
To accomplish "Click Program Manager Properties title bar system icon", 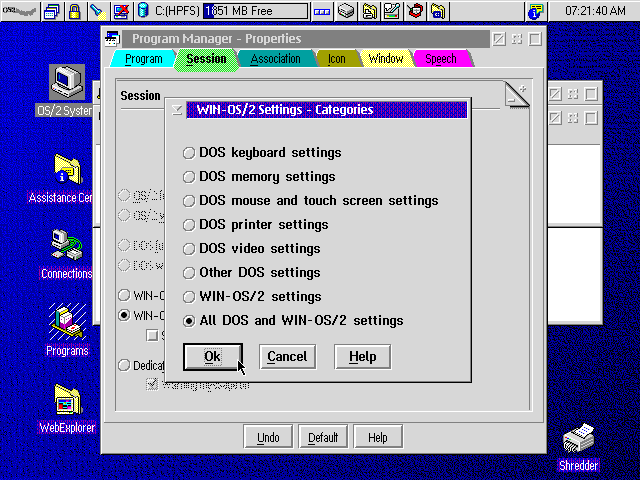I will (112, 39).
